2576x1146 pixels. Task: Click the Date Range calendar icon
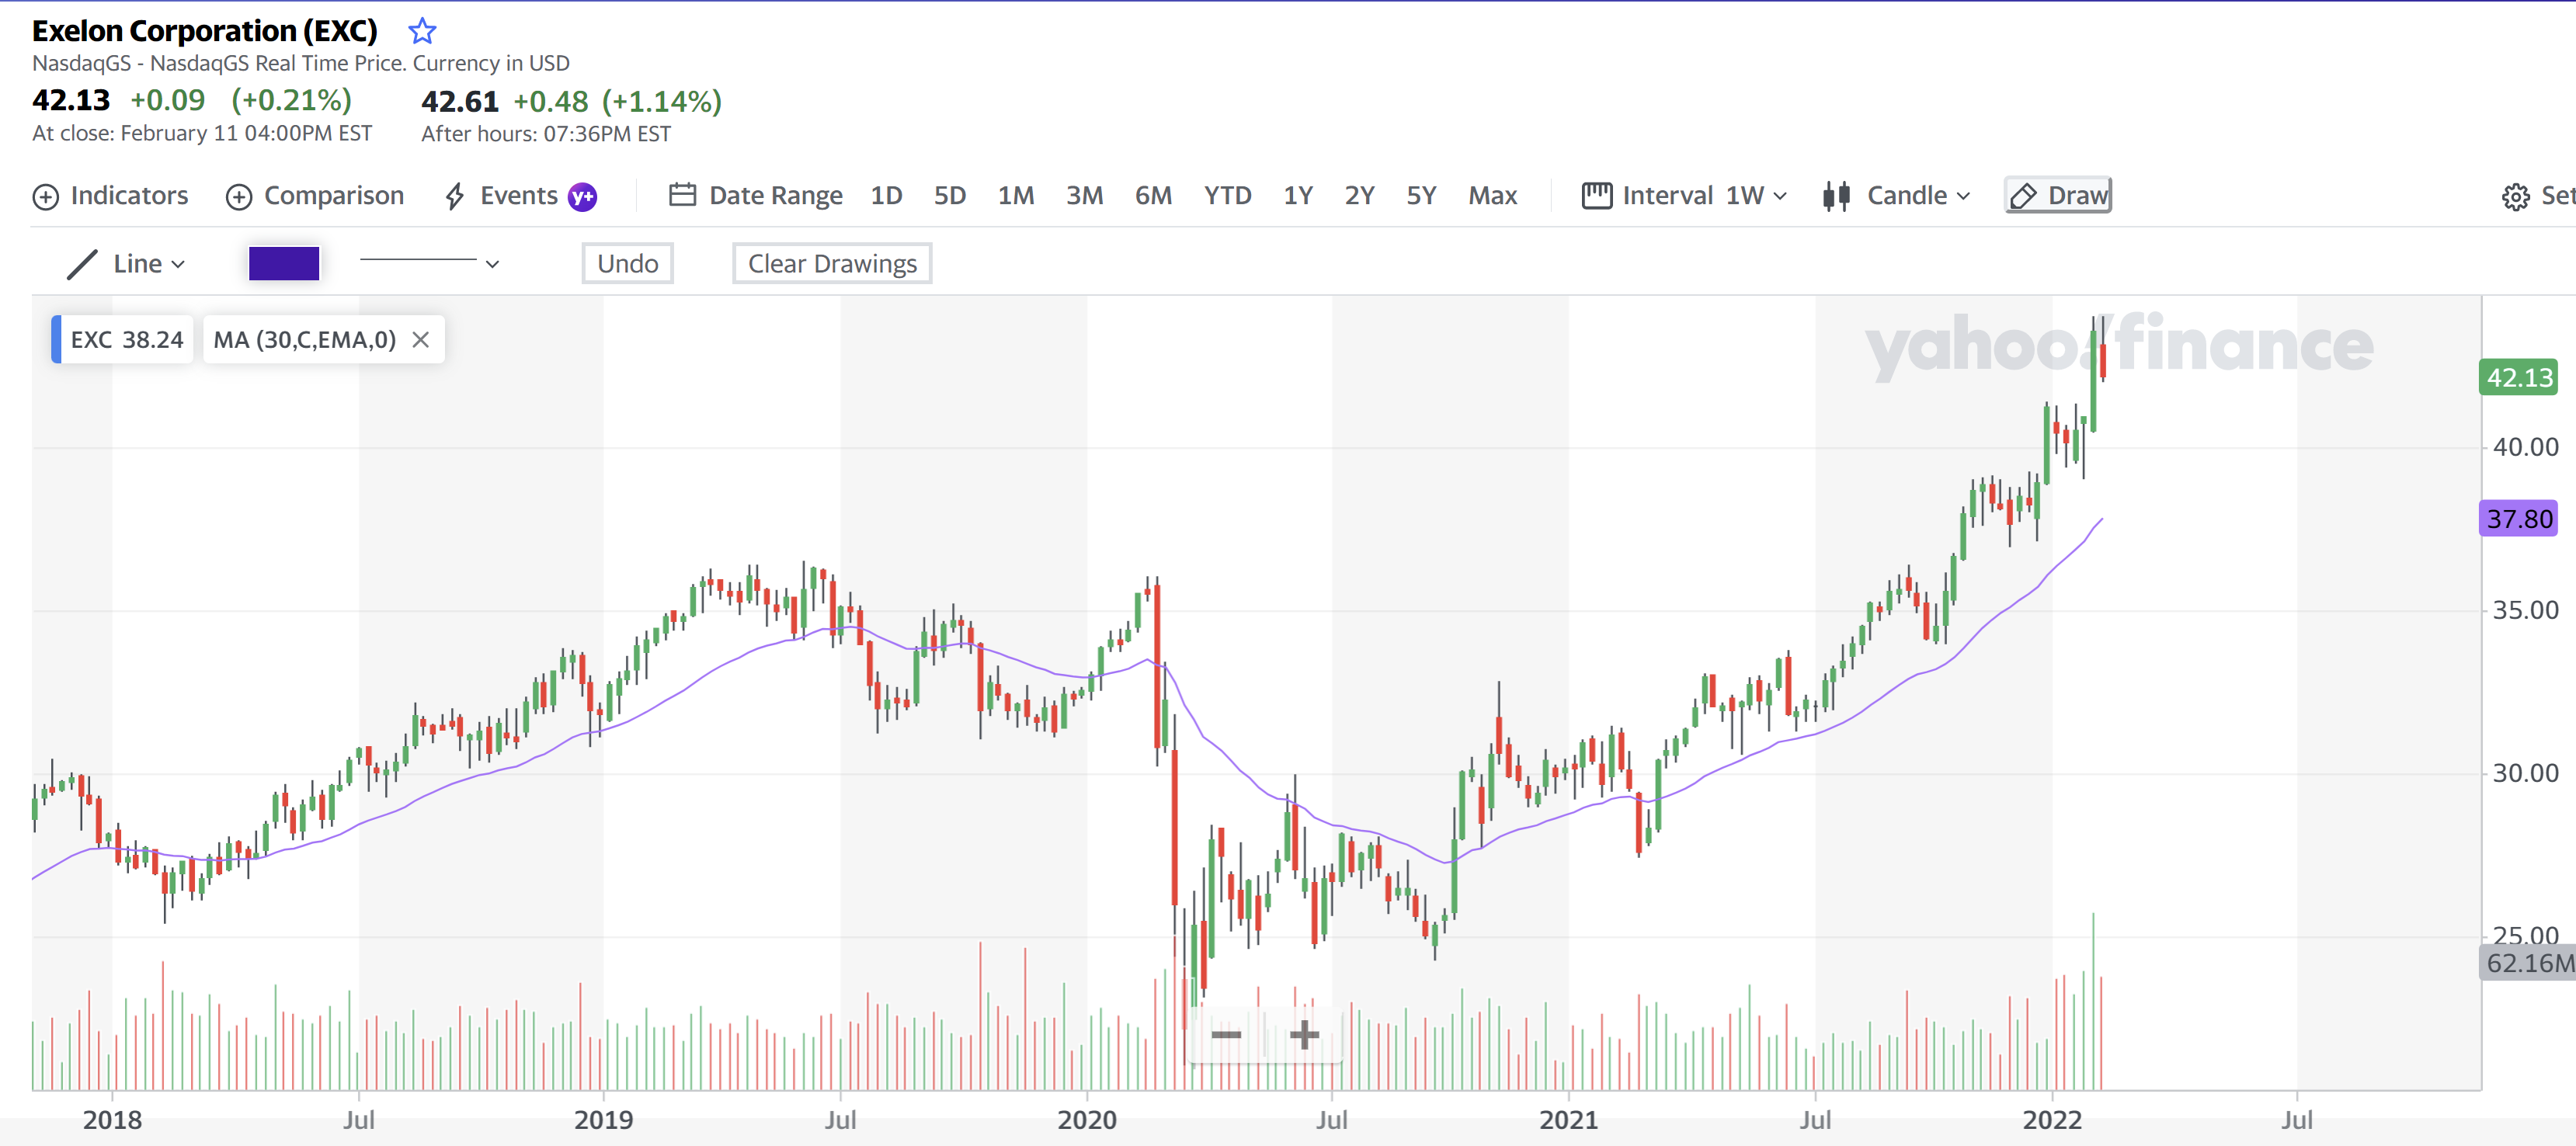tap(682, 195)
